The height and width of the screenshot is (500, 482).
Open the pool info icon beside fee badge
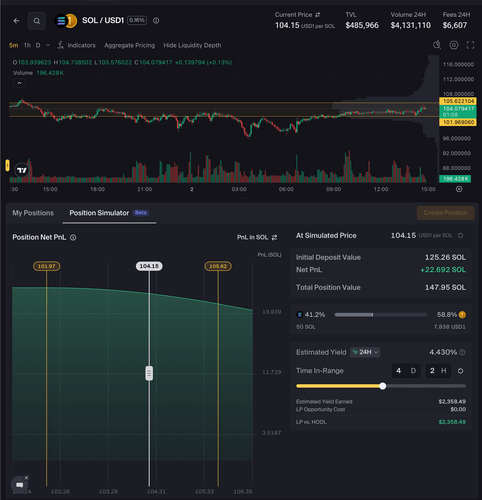(156, 21)
